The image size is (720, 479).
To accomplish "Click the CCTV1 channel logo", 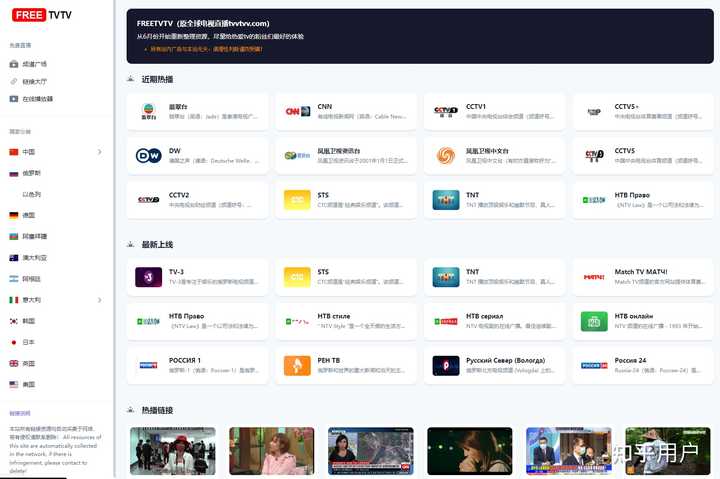I will tap(446, 112).
